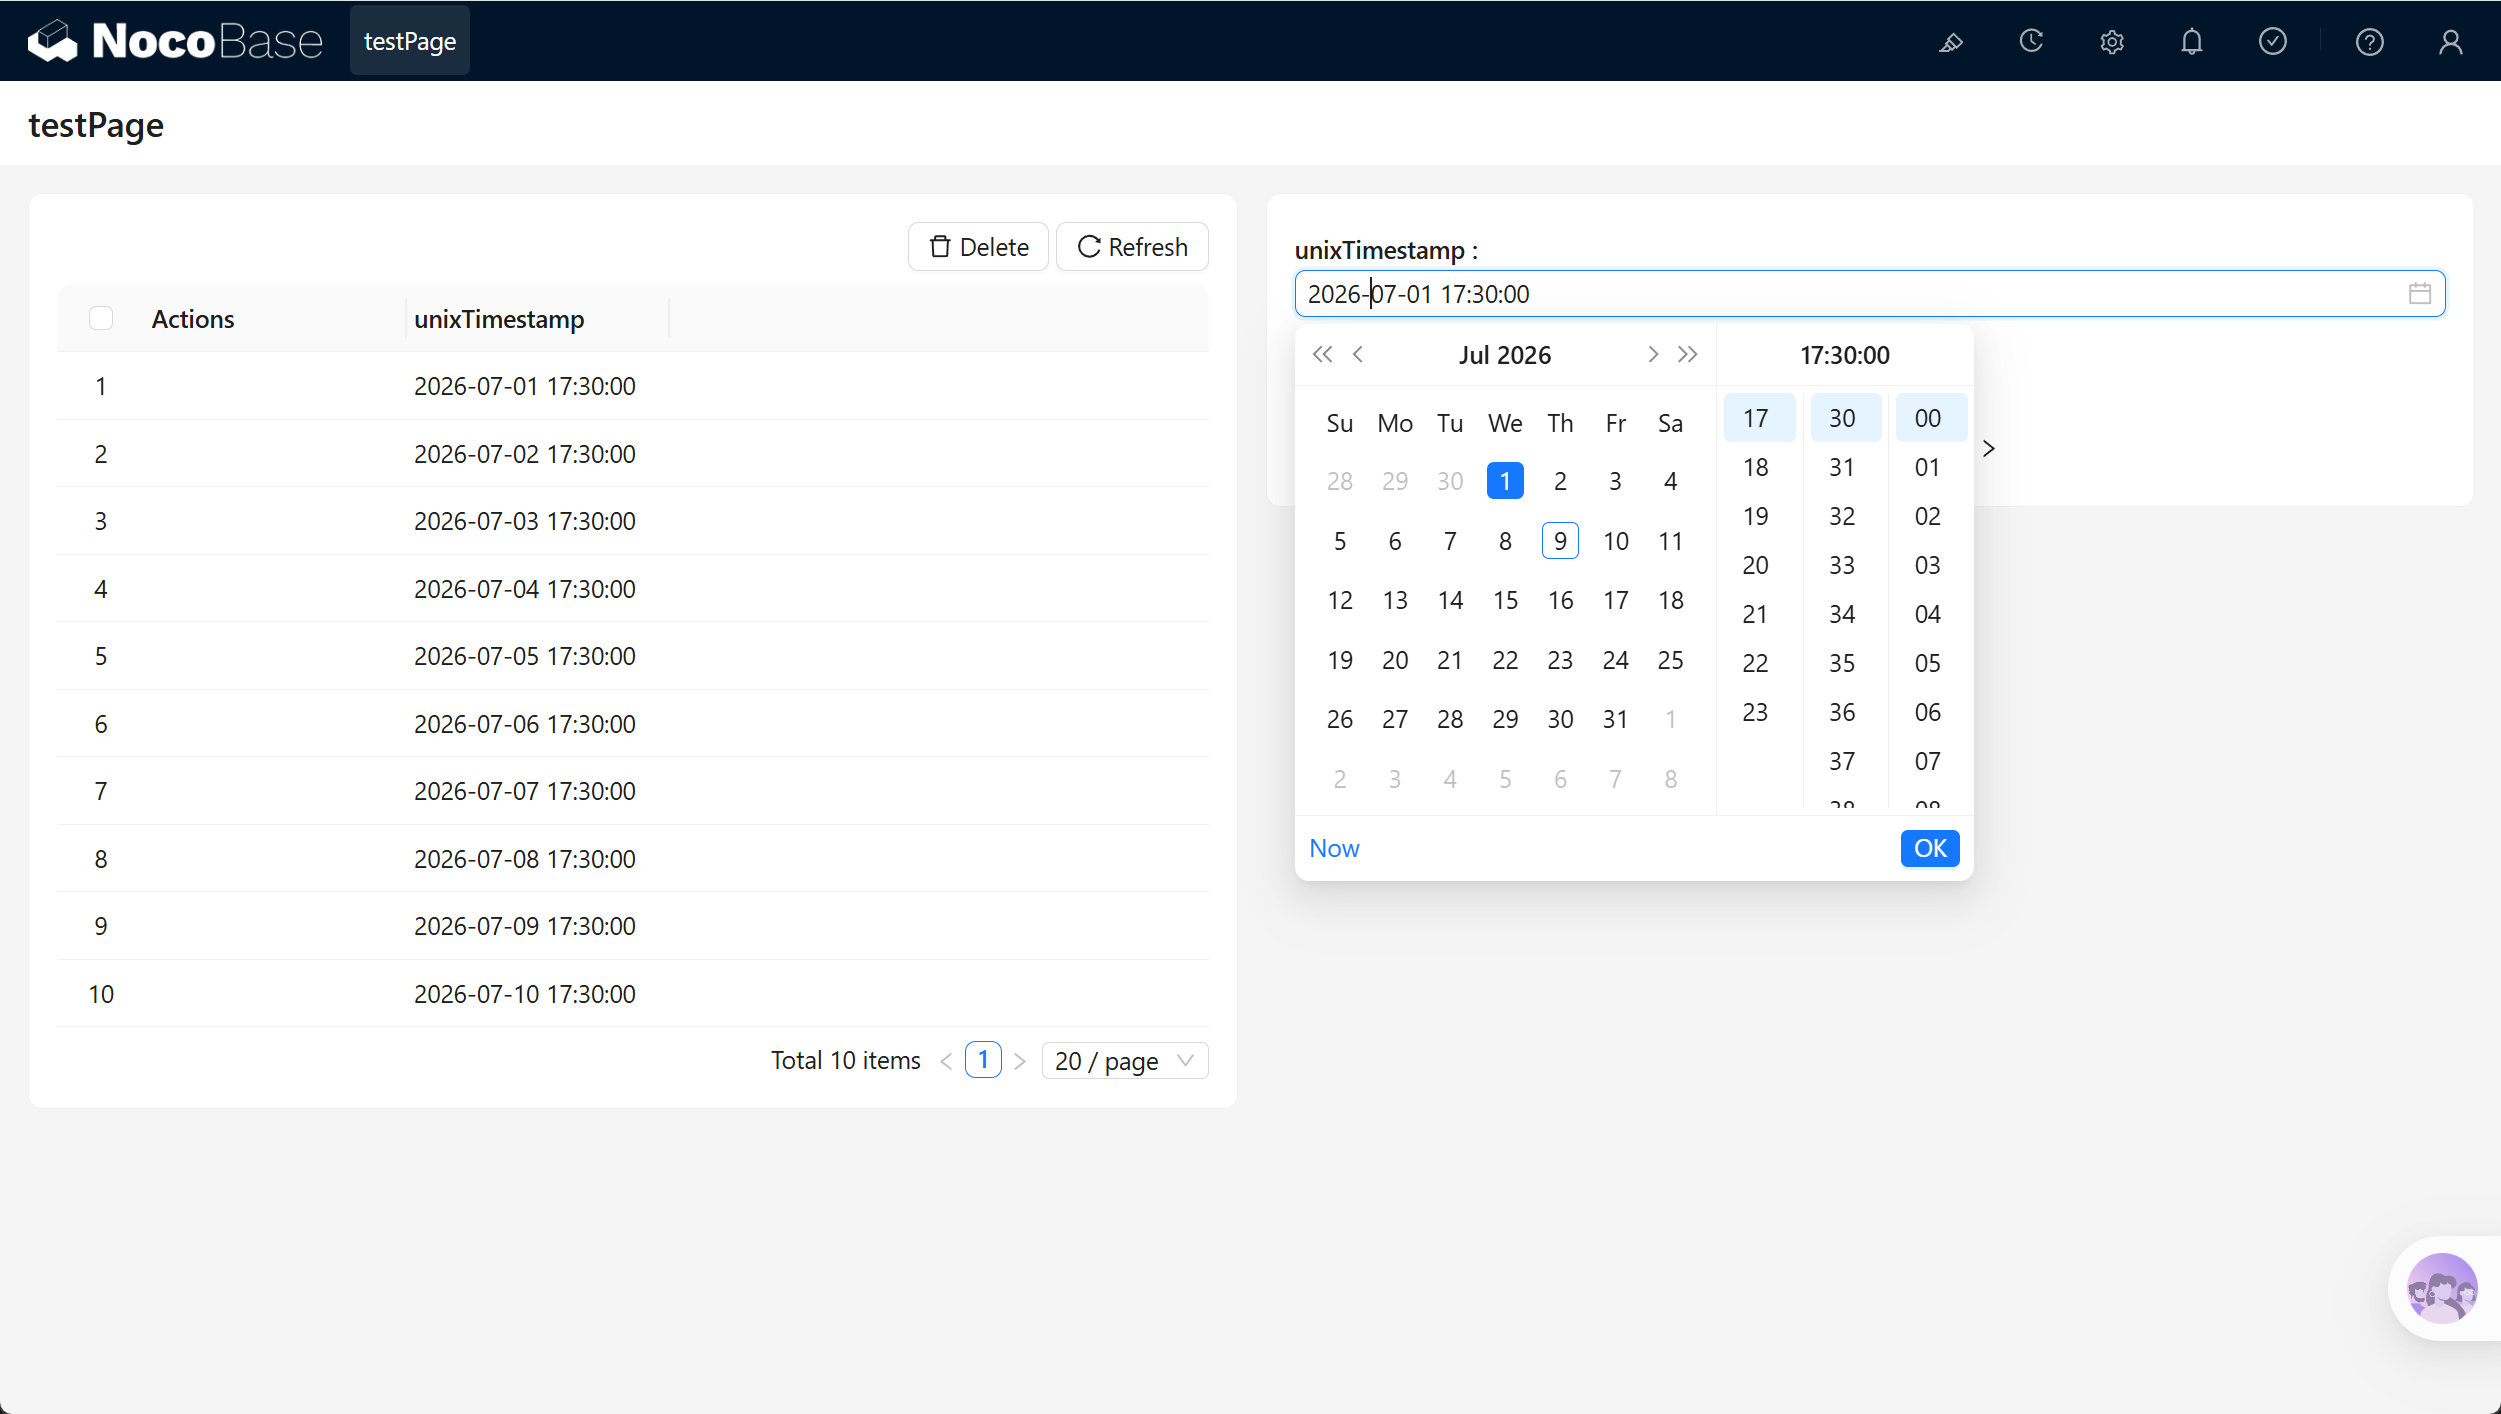Open the AI assistant avatar bubble
The image size is (2501, 1414).
2441,1288
